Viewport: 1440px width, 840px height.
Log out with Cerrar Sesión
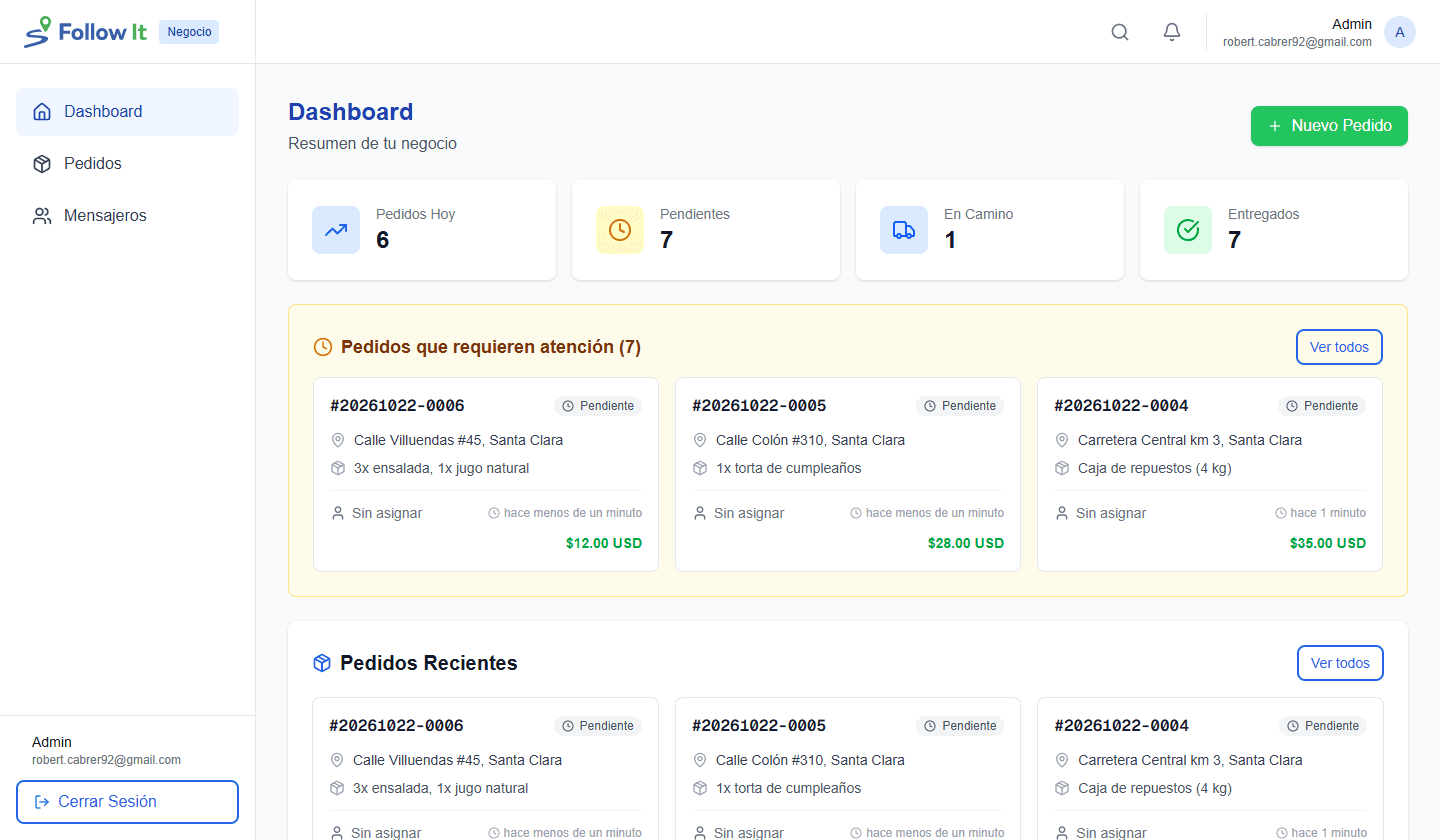point(127,802)
